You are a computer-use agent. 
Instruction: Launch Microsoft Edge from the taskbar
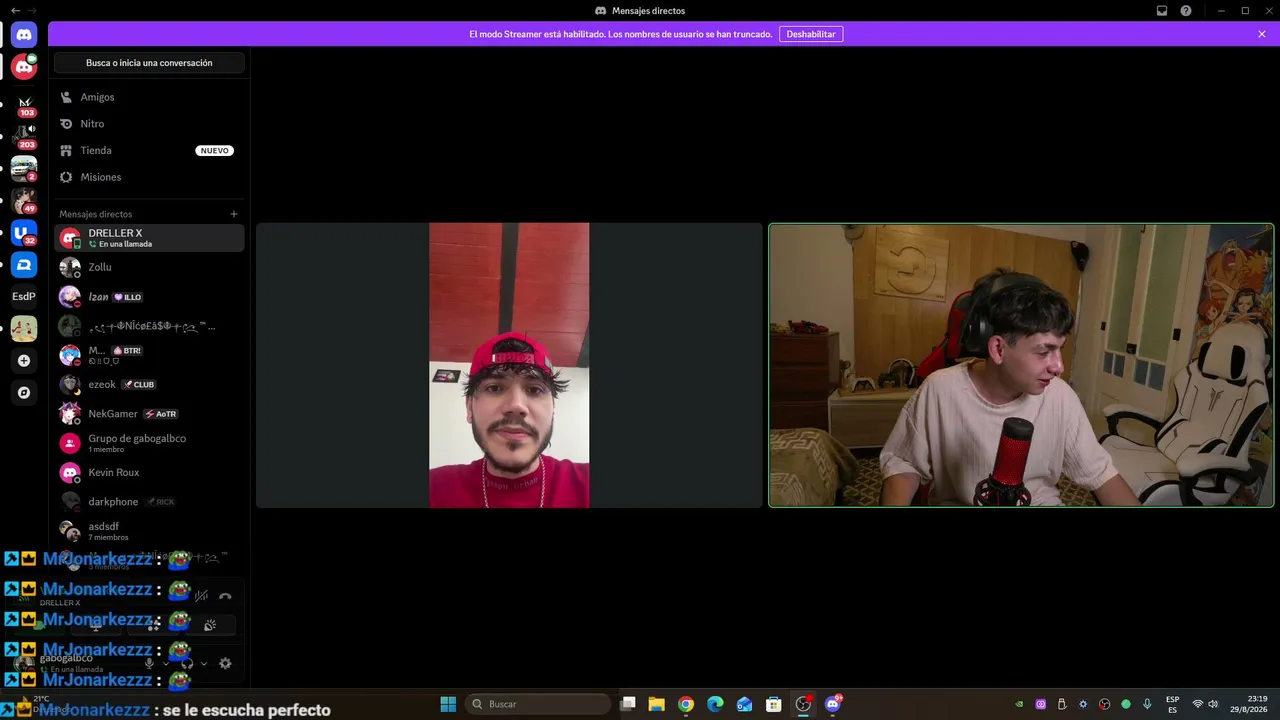pyautogui.click(x=715, y=704)
